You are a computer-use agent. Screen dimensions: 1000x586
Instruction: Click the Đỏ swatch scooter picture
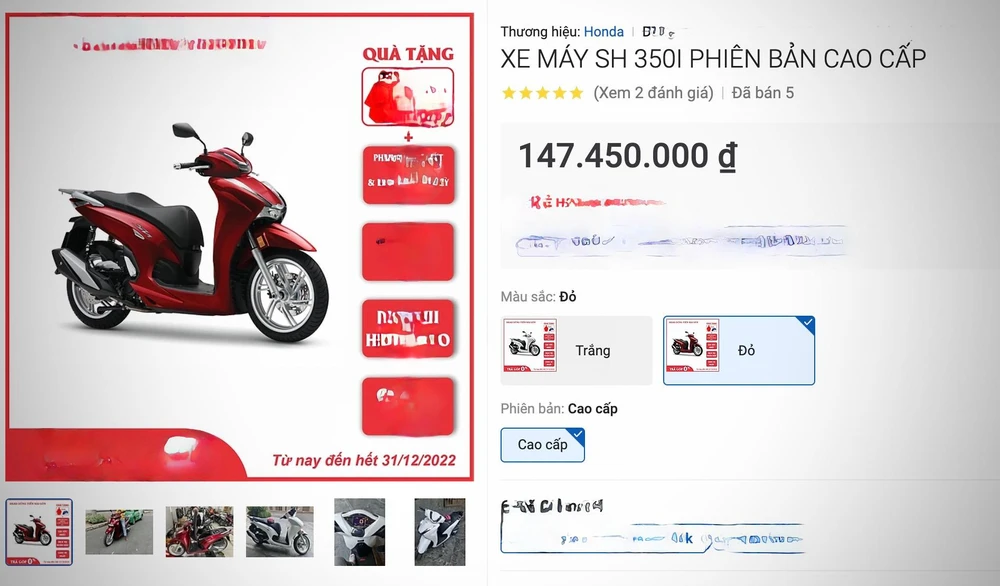click(x=693, y=345)
